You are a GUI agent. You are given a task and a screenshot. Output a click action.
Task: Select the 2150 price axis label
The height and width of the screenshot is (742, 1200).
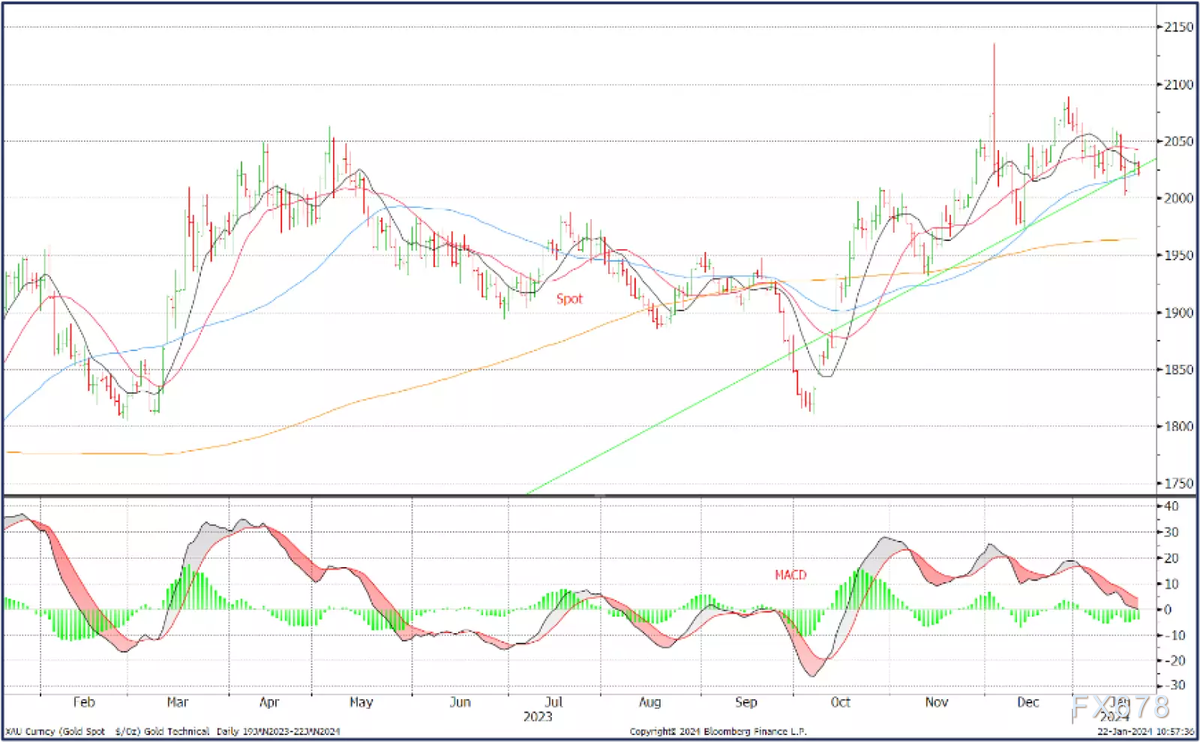point(1170,27)
